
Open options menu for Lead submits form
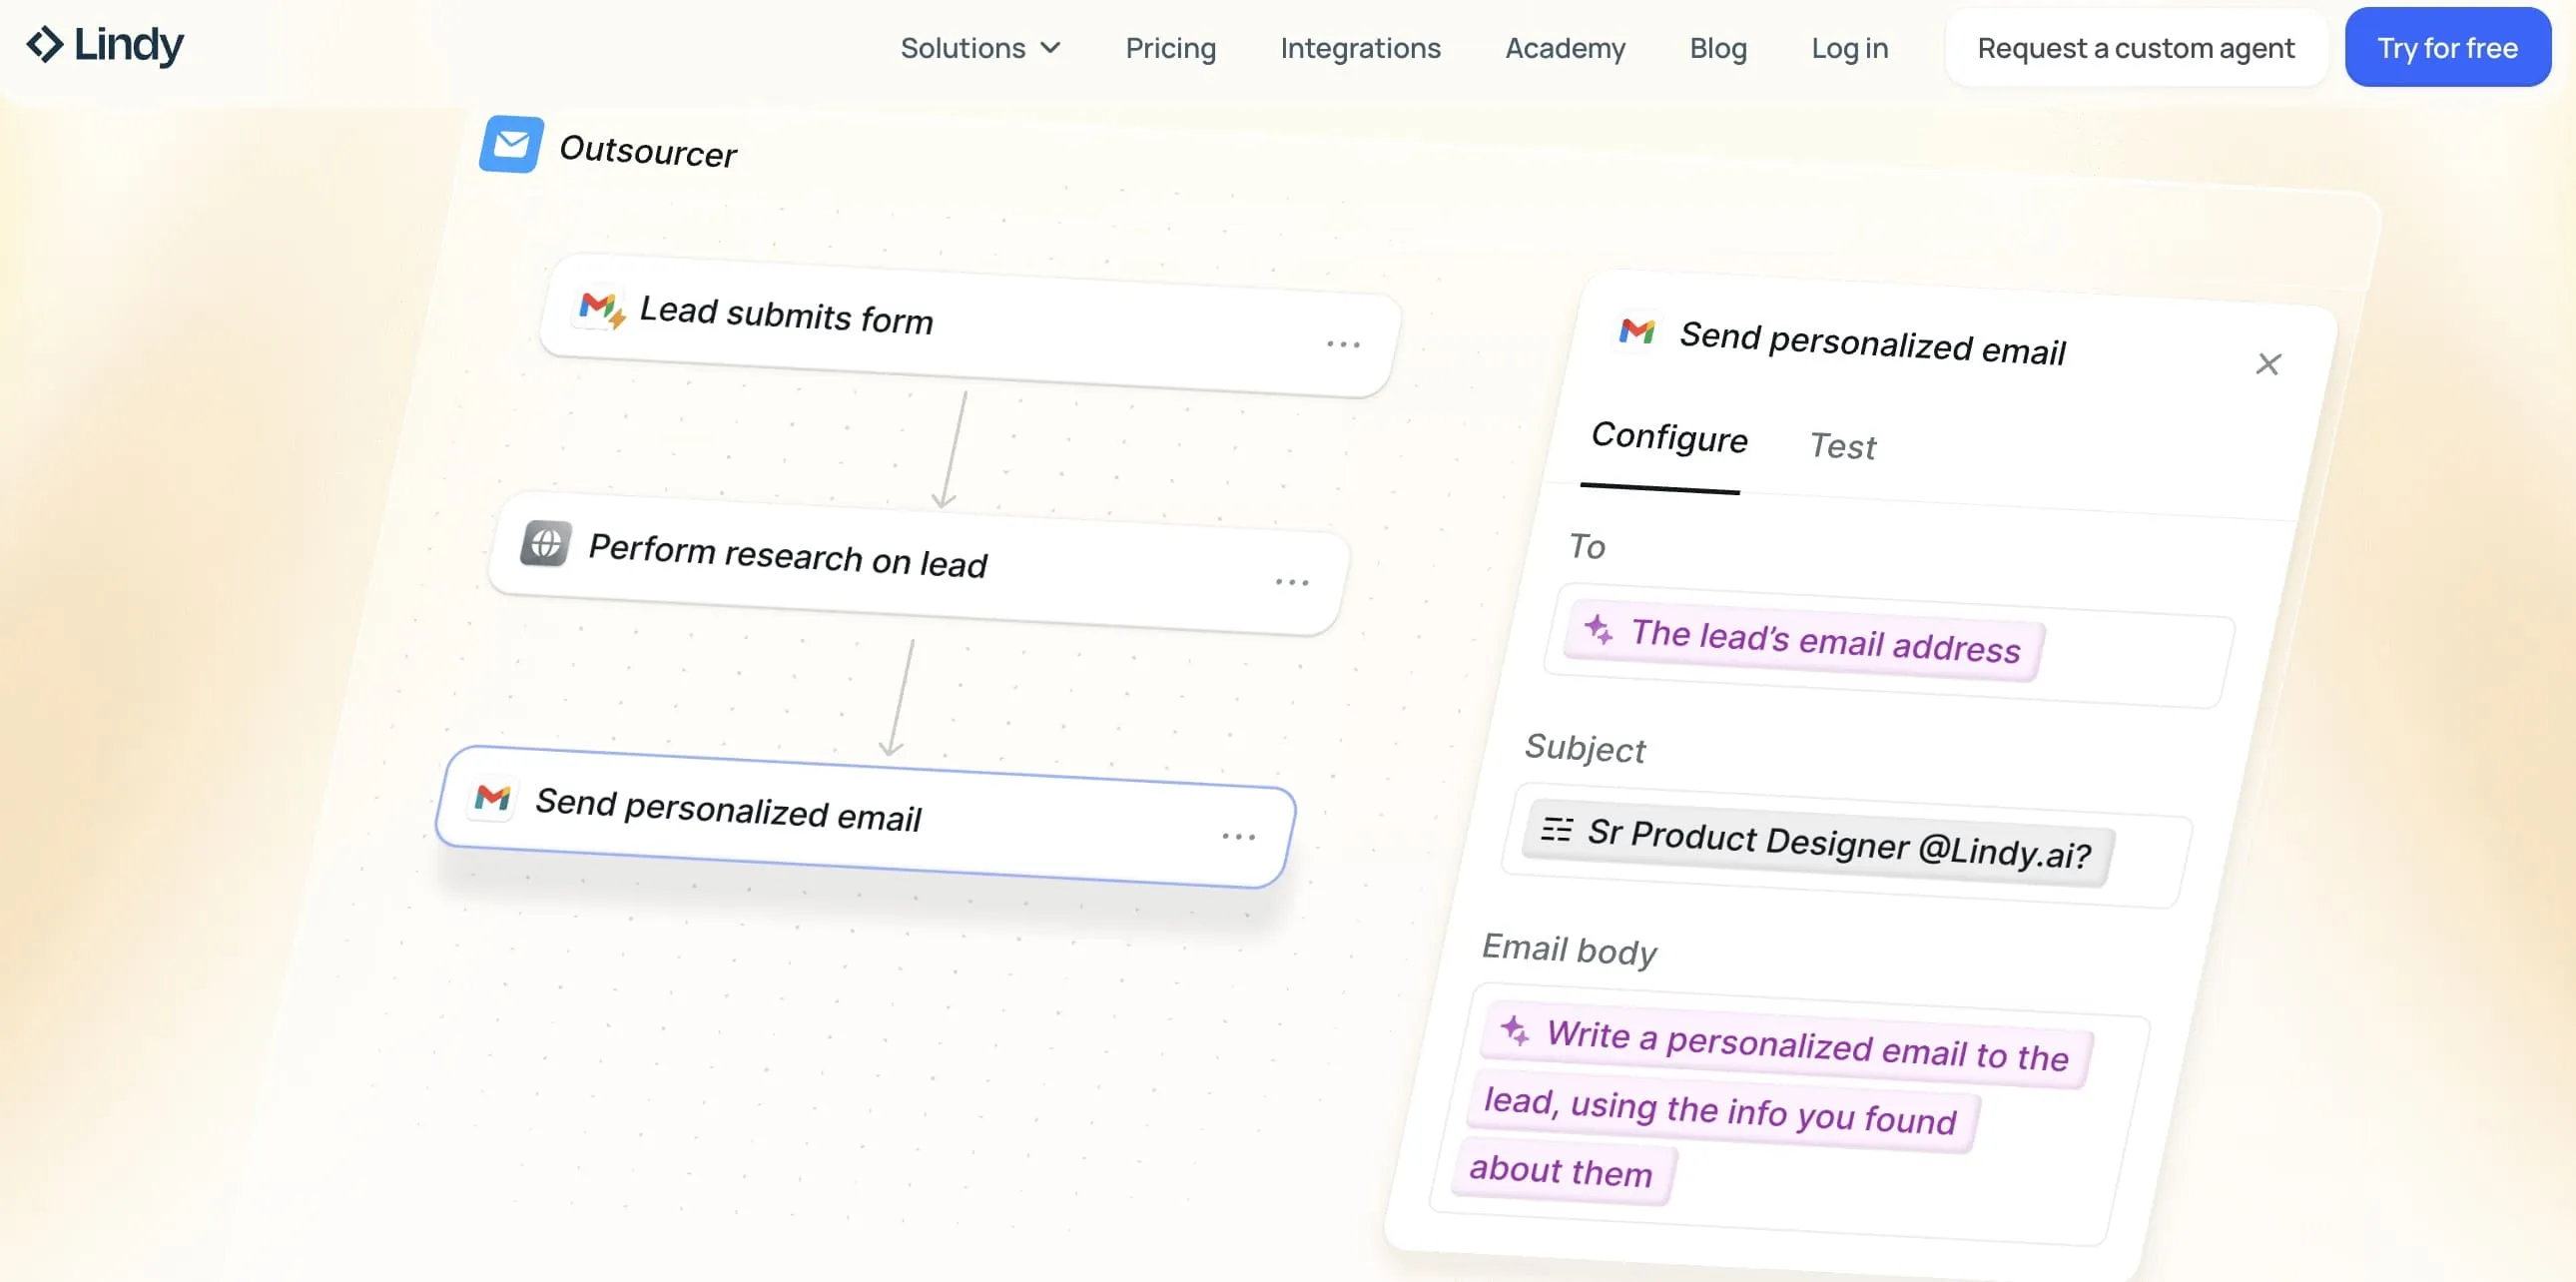click(x=1343, y=344)
